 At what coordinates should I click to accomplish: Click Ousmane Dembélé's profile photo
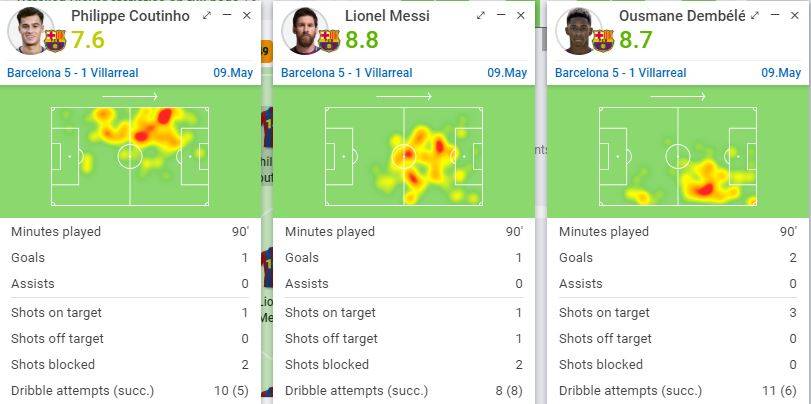pyautogui.click(x=575, y=31)
